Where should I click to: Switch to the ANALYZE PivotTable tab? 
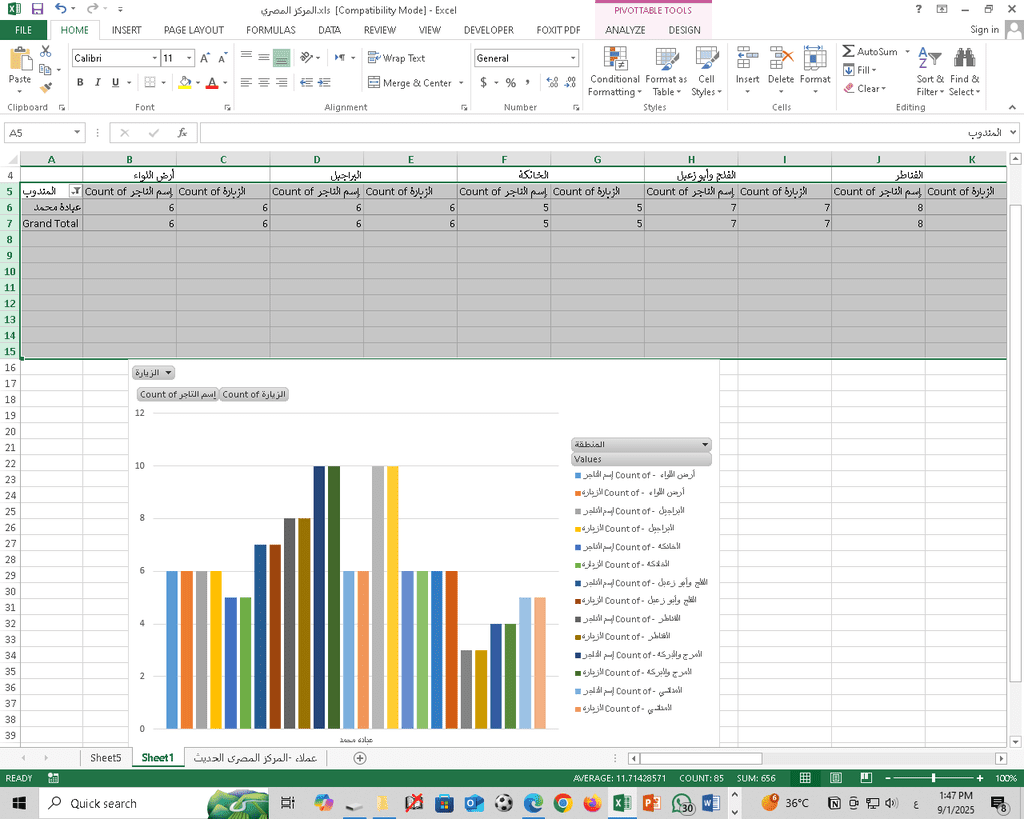coord(625,30)
